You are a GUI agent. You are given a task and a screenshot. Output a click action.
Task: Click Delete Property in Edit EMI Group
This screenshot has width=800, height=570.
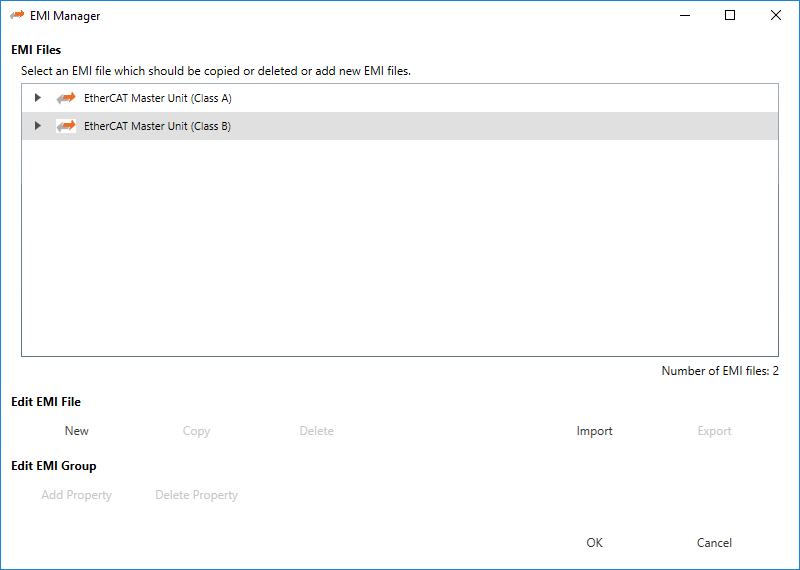(196, 495)
